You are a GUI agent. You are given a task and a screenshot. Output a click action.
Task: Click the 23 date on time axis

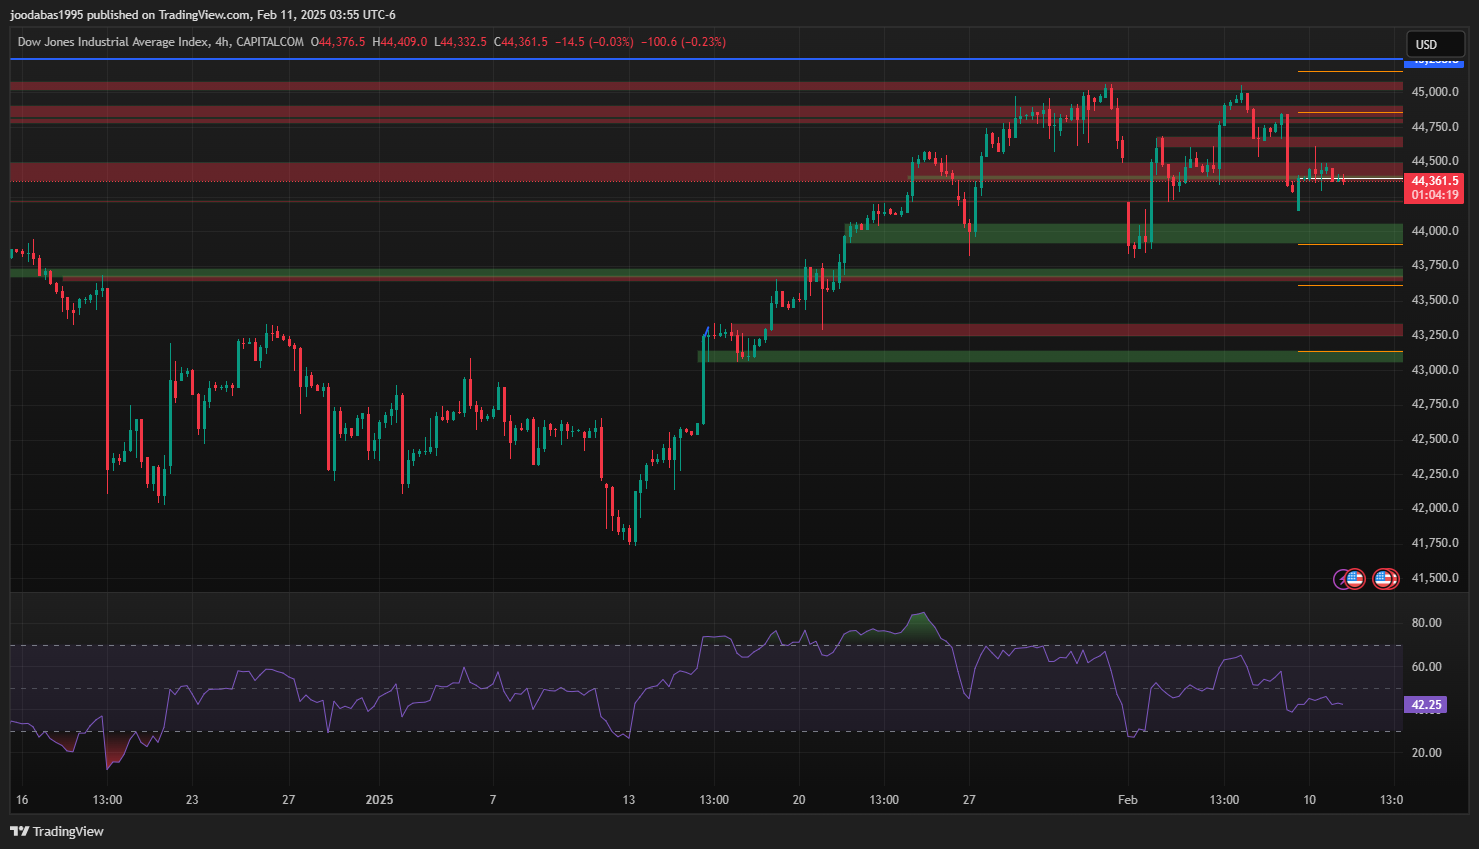pyautogui.click(x=192, y=800)
